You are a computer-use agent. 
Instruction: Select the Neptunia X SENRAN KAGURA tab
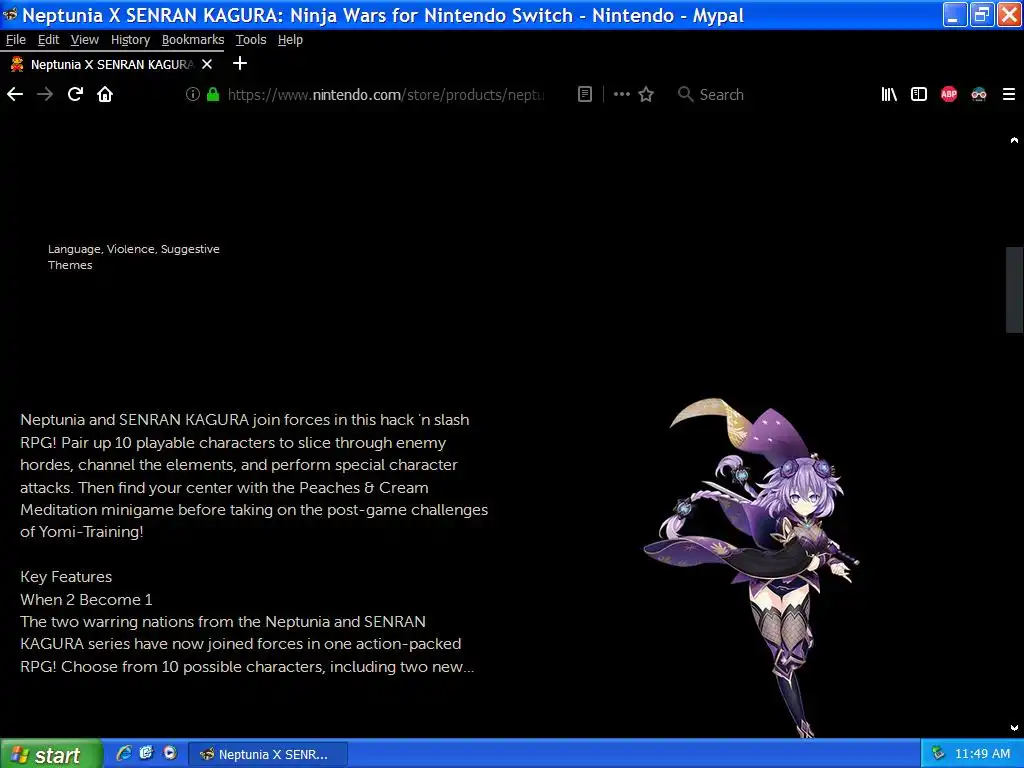click(111, 64)
